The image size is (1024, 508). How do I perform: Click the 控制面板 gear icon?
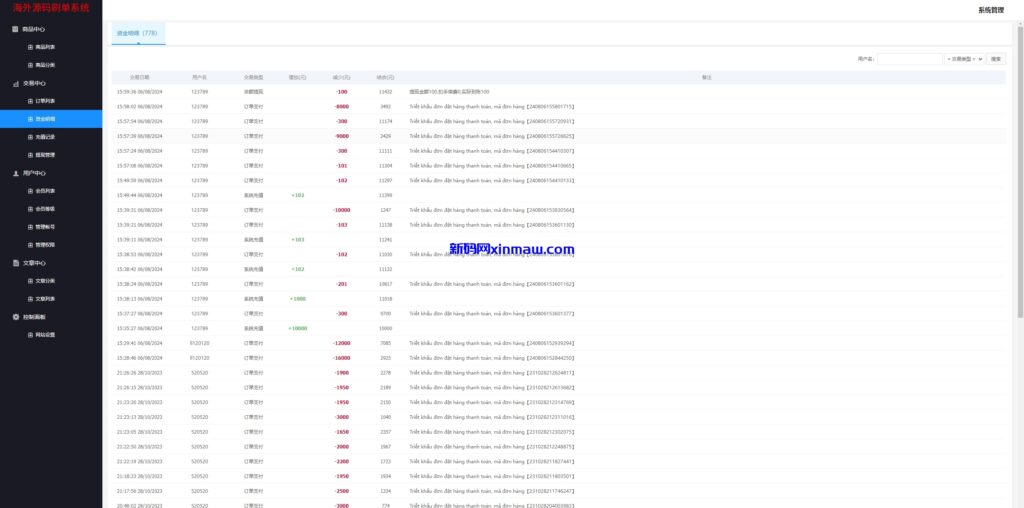pyautogui.click(x=15, y=317)
